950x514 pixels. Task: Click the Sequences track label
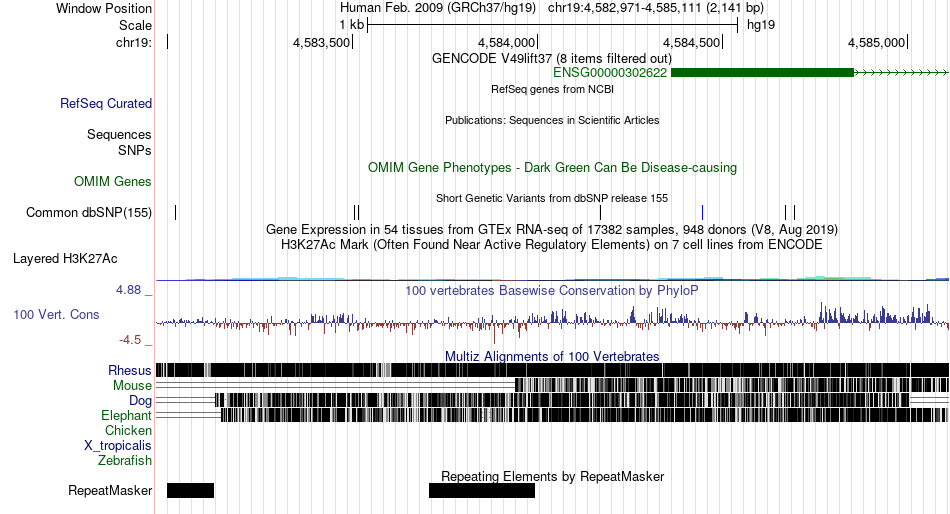tap(119, 135)
